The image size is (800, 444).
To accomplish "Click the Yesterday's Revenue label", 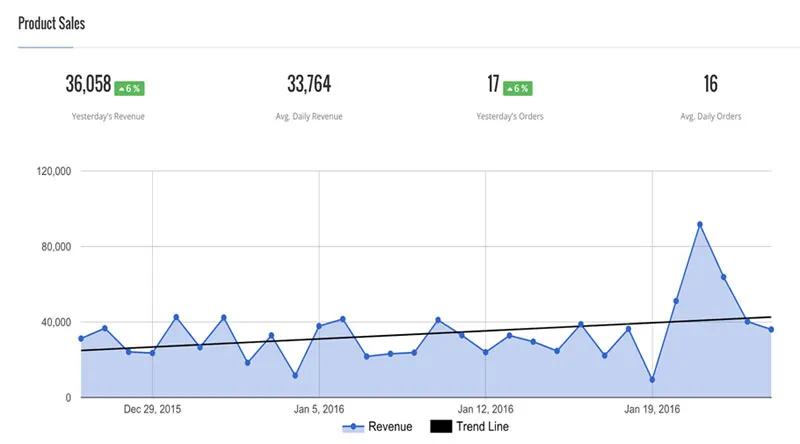I will (x=108, y=117).
